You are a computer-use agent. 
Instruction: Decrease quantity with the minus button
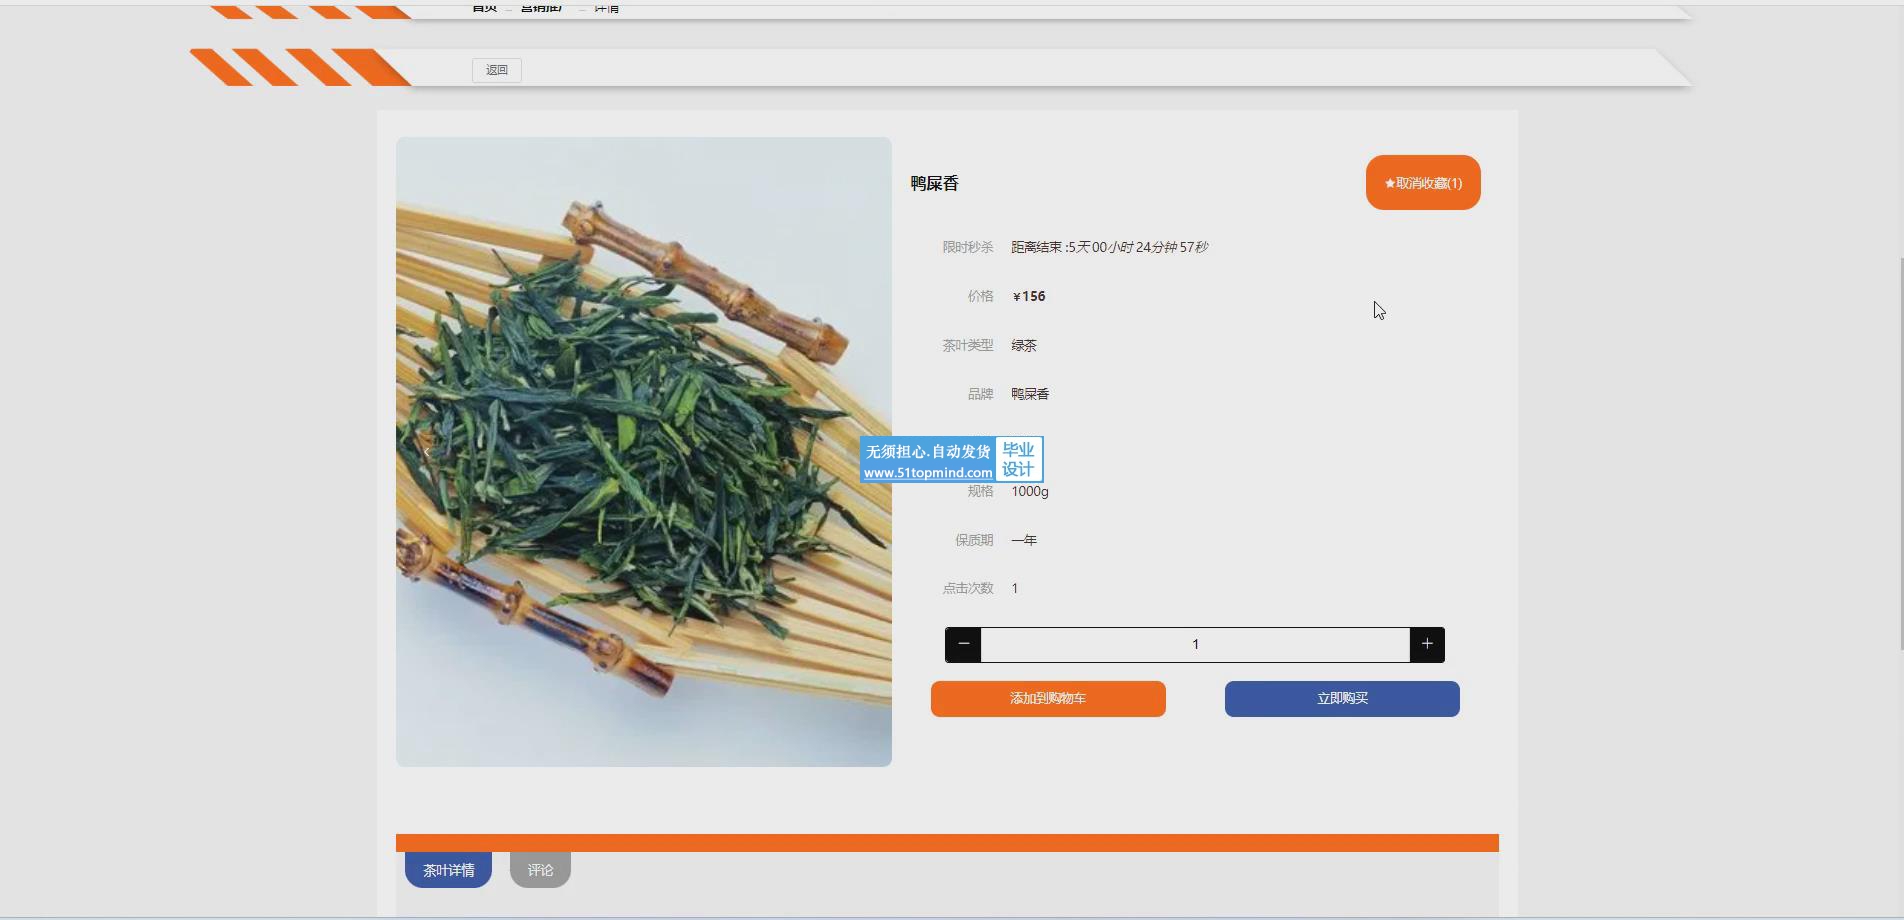(963, 645)
